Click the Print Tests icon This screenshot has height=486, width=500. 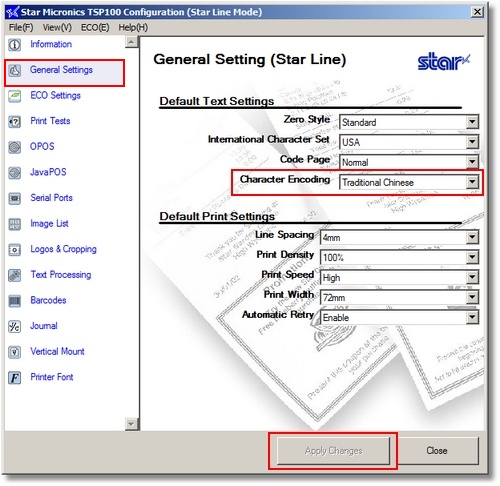14,121
